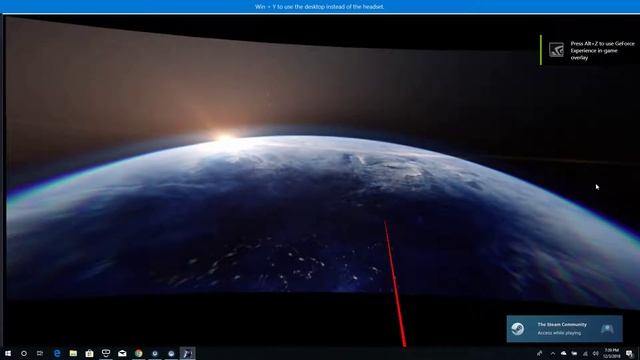Click the Steam logo in the notification
Image resolution: width=640 pixels, height=360 pixels.
(x=518, y=329)
